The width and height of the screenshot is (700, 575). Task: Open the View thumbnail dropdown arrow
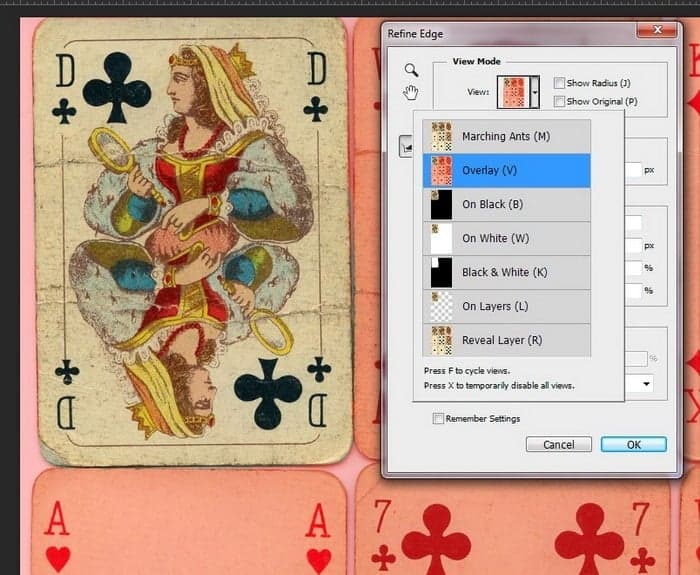[x=534, y=92]
